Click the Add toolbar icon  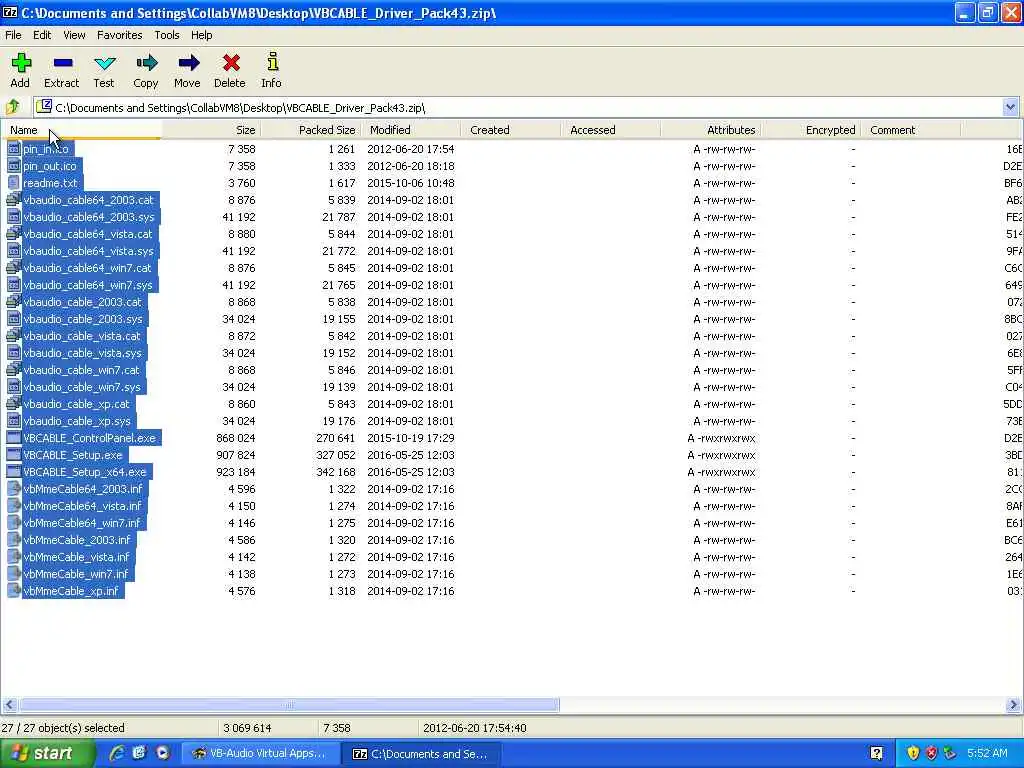click(21, 63)
